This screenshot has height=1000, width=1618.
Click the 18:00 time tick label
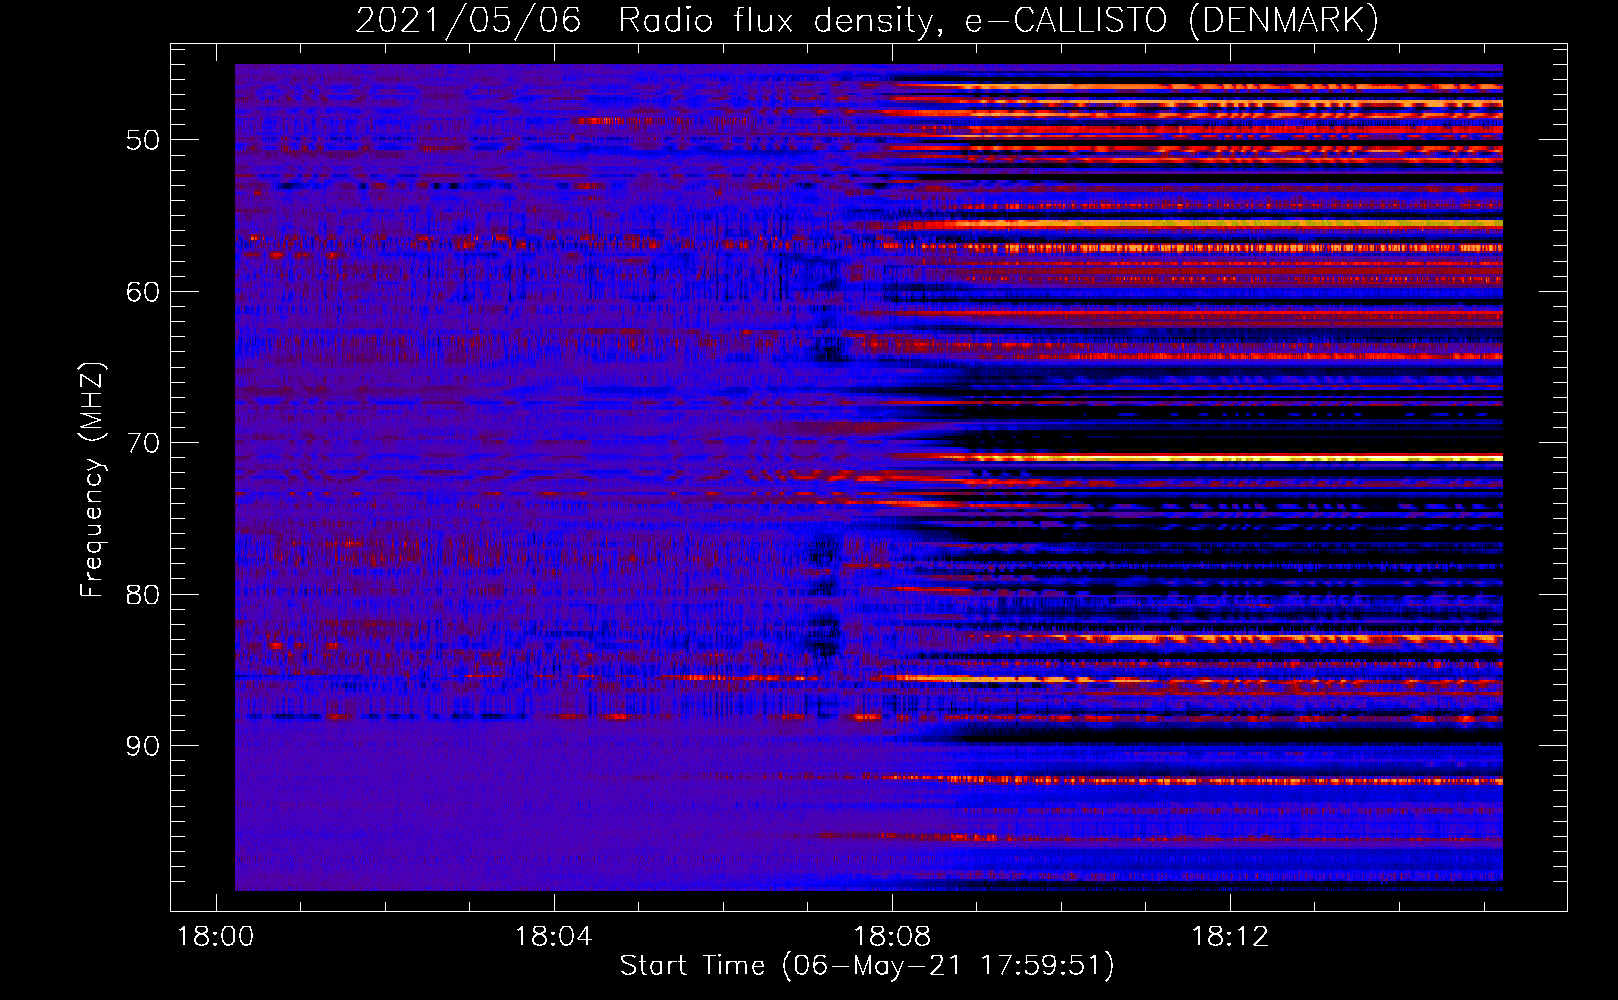[x=216, y=936]
